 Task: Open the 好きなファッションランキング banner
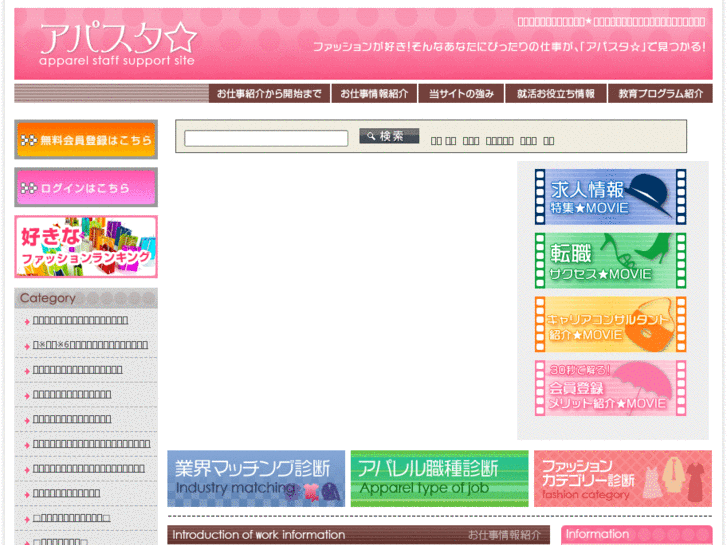click(x=86, y=247)
